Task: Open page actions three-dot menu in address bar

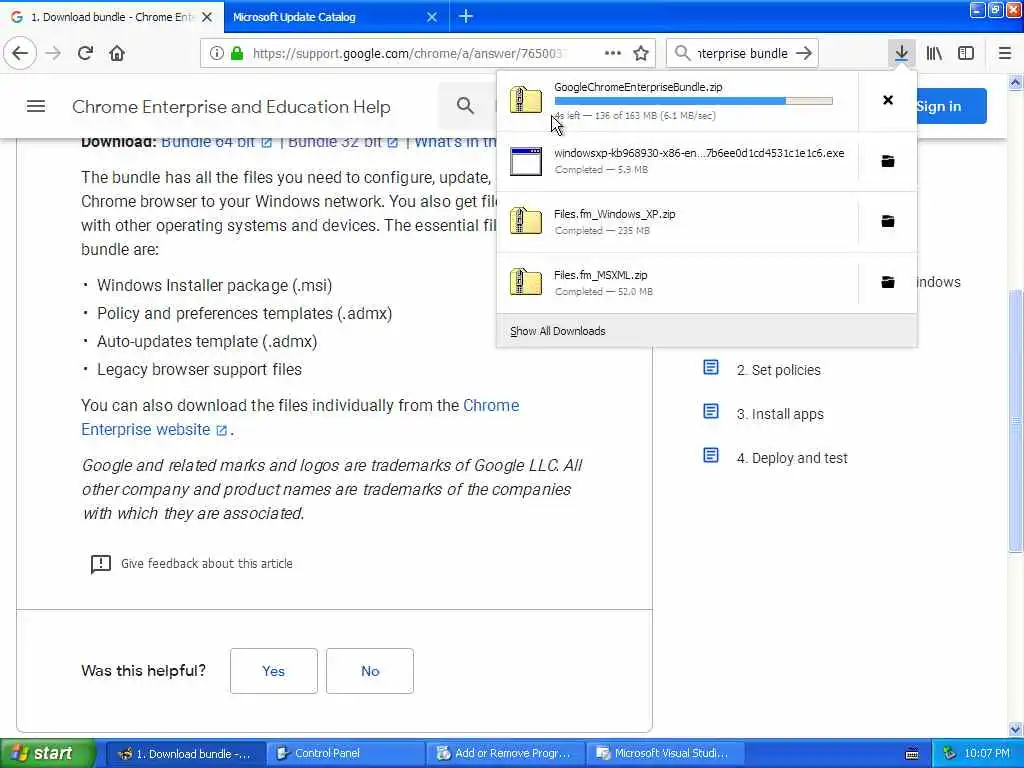Action: click(x=613, y=53)
